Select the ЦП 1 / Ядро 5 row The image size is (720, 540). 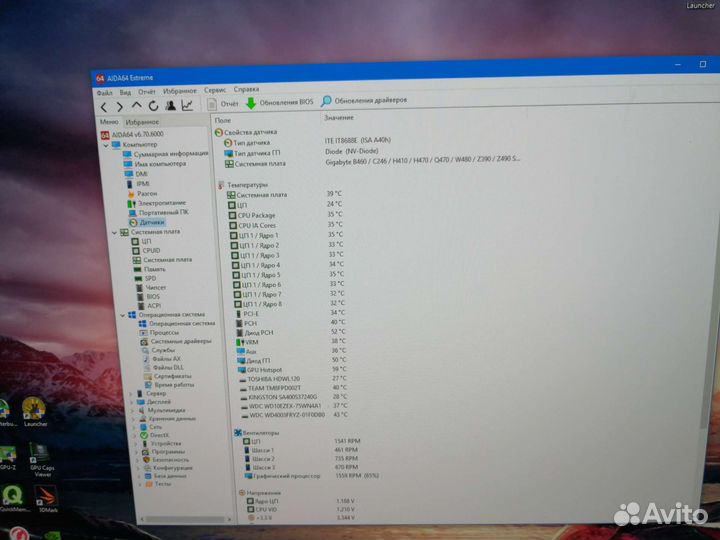[288, 275]
